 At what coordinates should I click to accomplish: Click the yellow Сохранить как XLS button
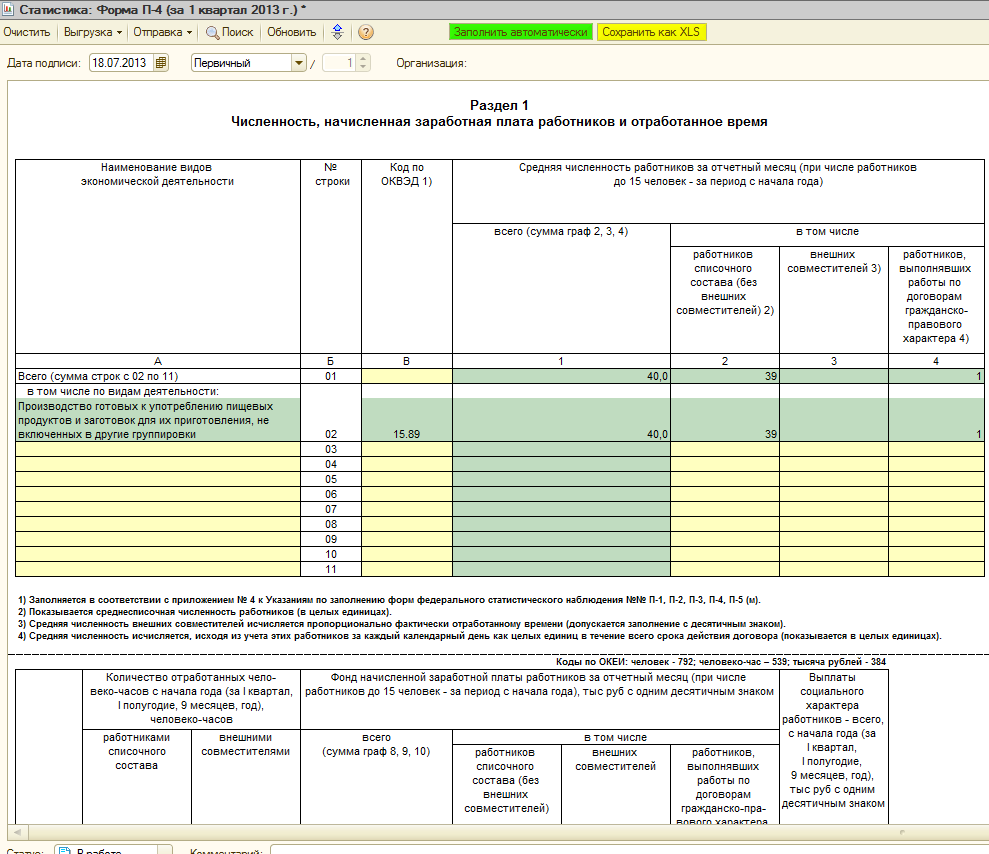click(x=651, y=32)
